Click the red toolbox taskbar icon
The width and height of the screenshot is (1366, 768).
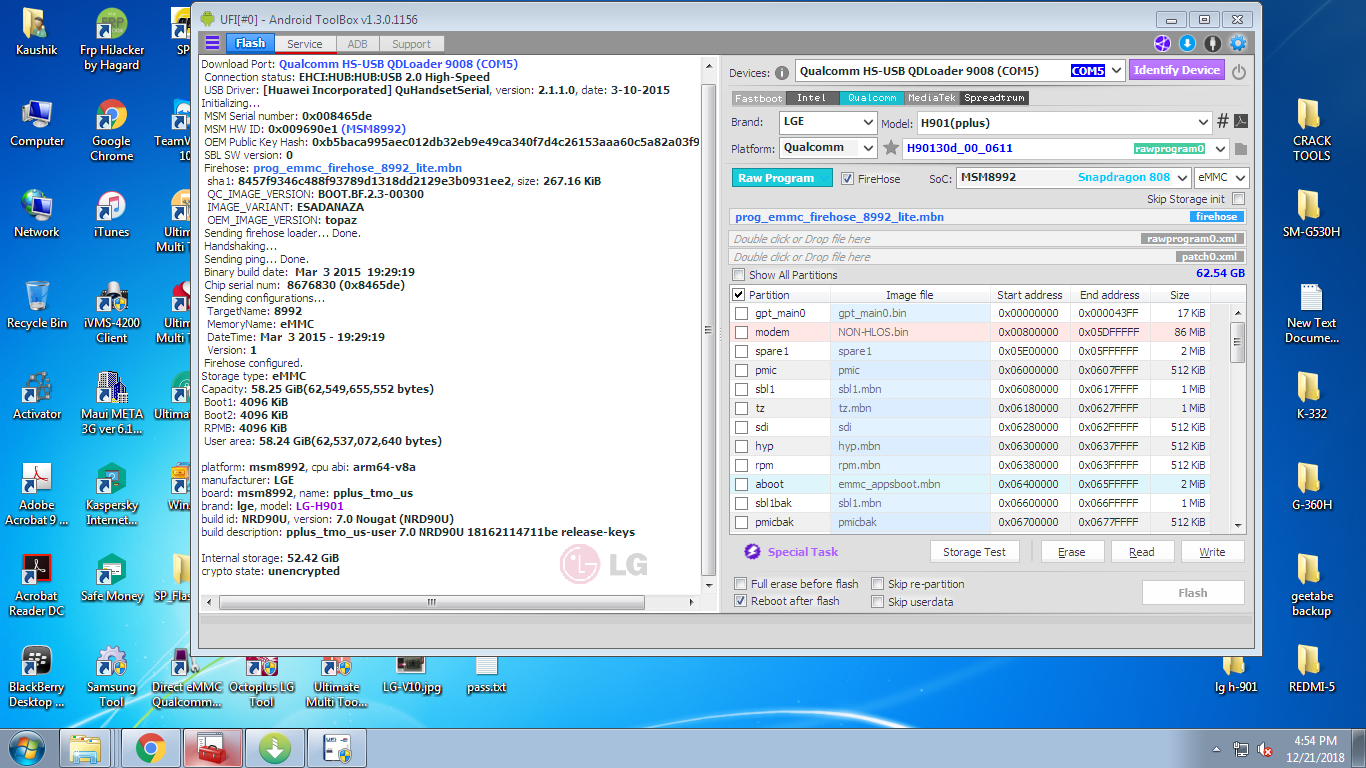point(212,747)
